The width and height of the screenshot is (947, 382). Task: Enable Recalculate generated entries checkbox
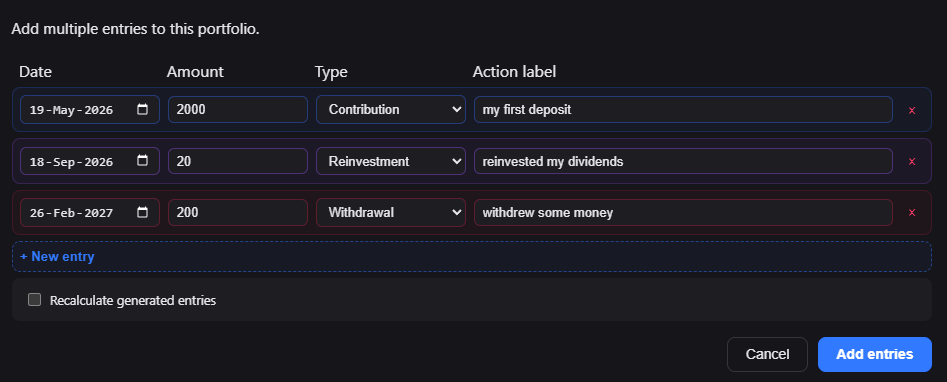pyautogui.click(x=34, y=300)
